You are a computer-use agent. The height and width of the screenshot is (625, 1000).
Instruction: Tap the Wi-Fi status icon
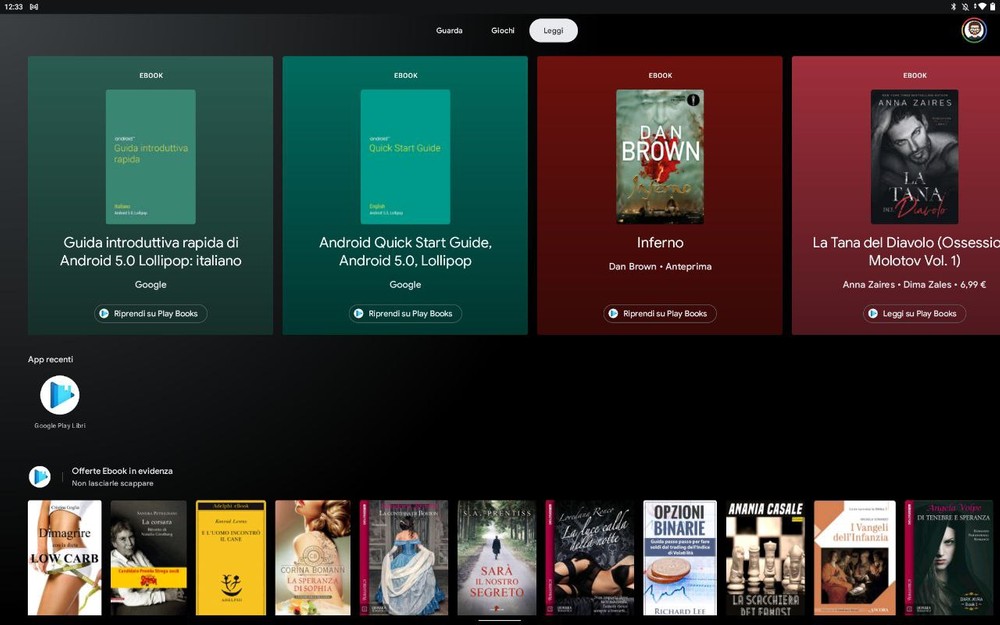[982, 6]
